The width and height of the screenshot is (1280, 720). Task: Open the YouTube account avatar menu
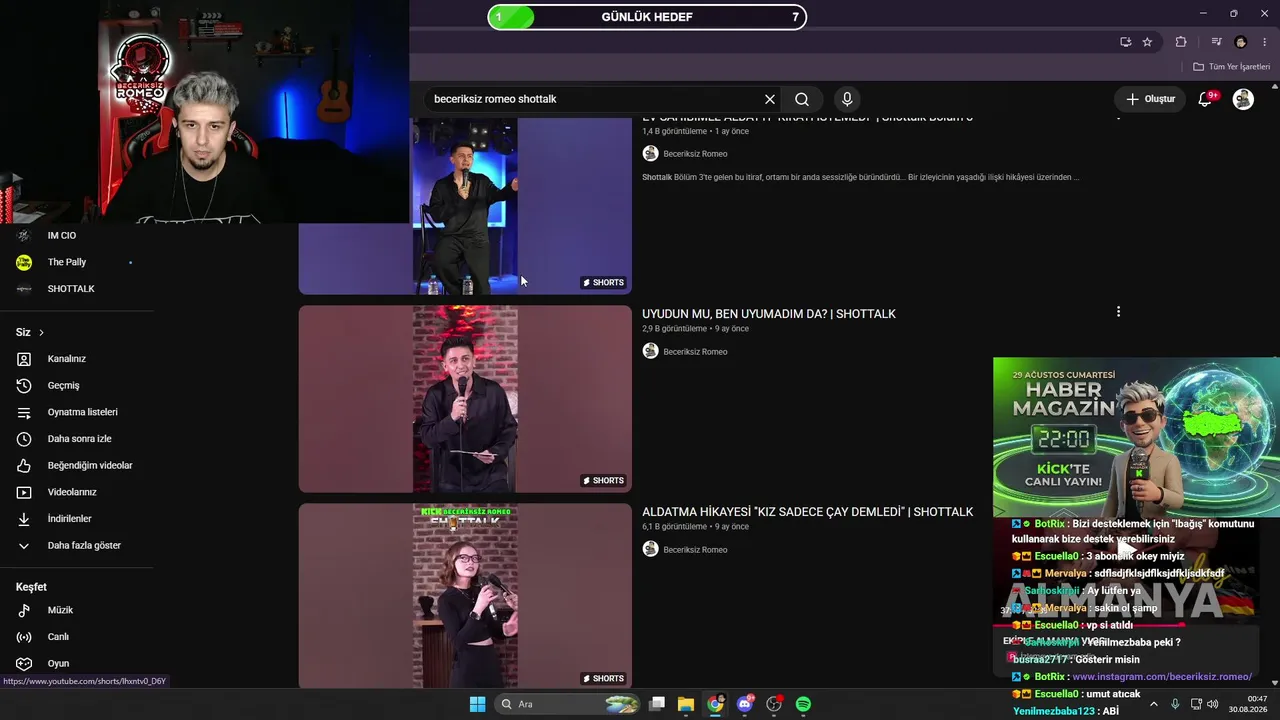tap(1243, 99)
